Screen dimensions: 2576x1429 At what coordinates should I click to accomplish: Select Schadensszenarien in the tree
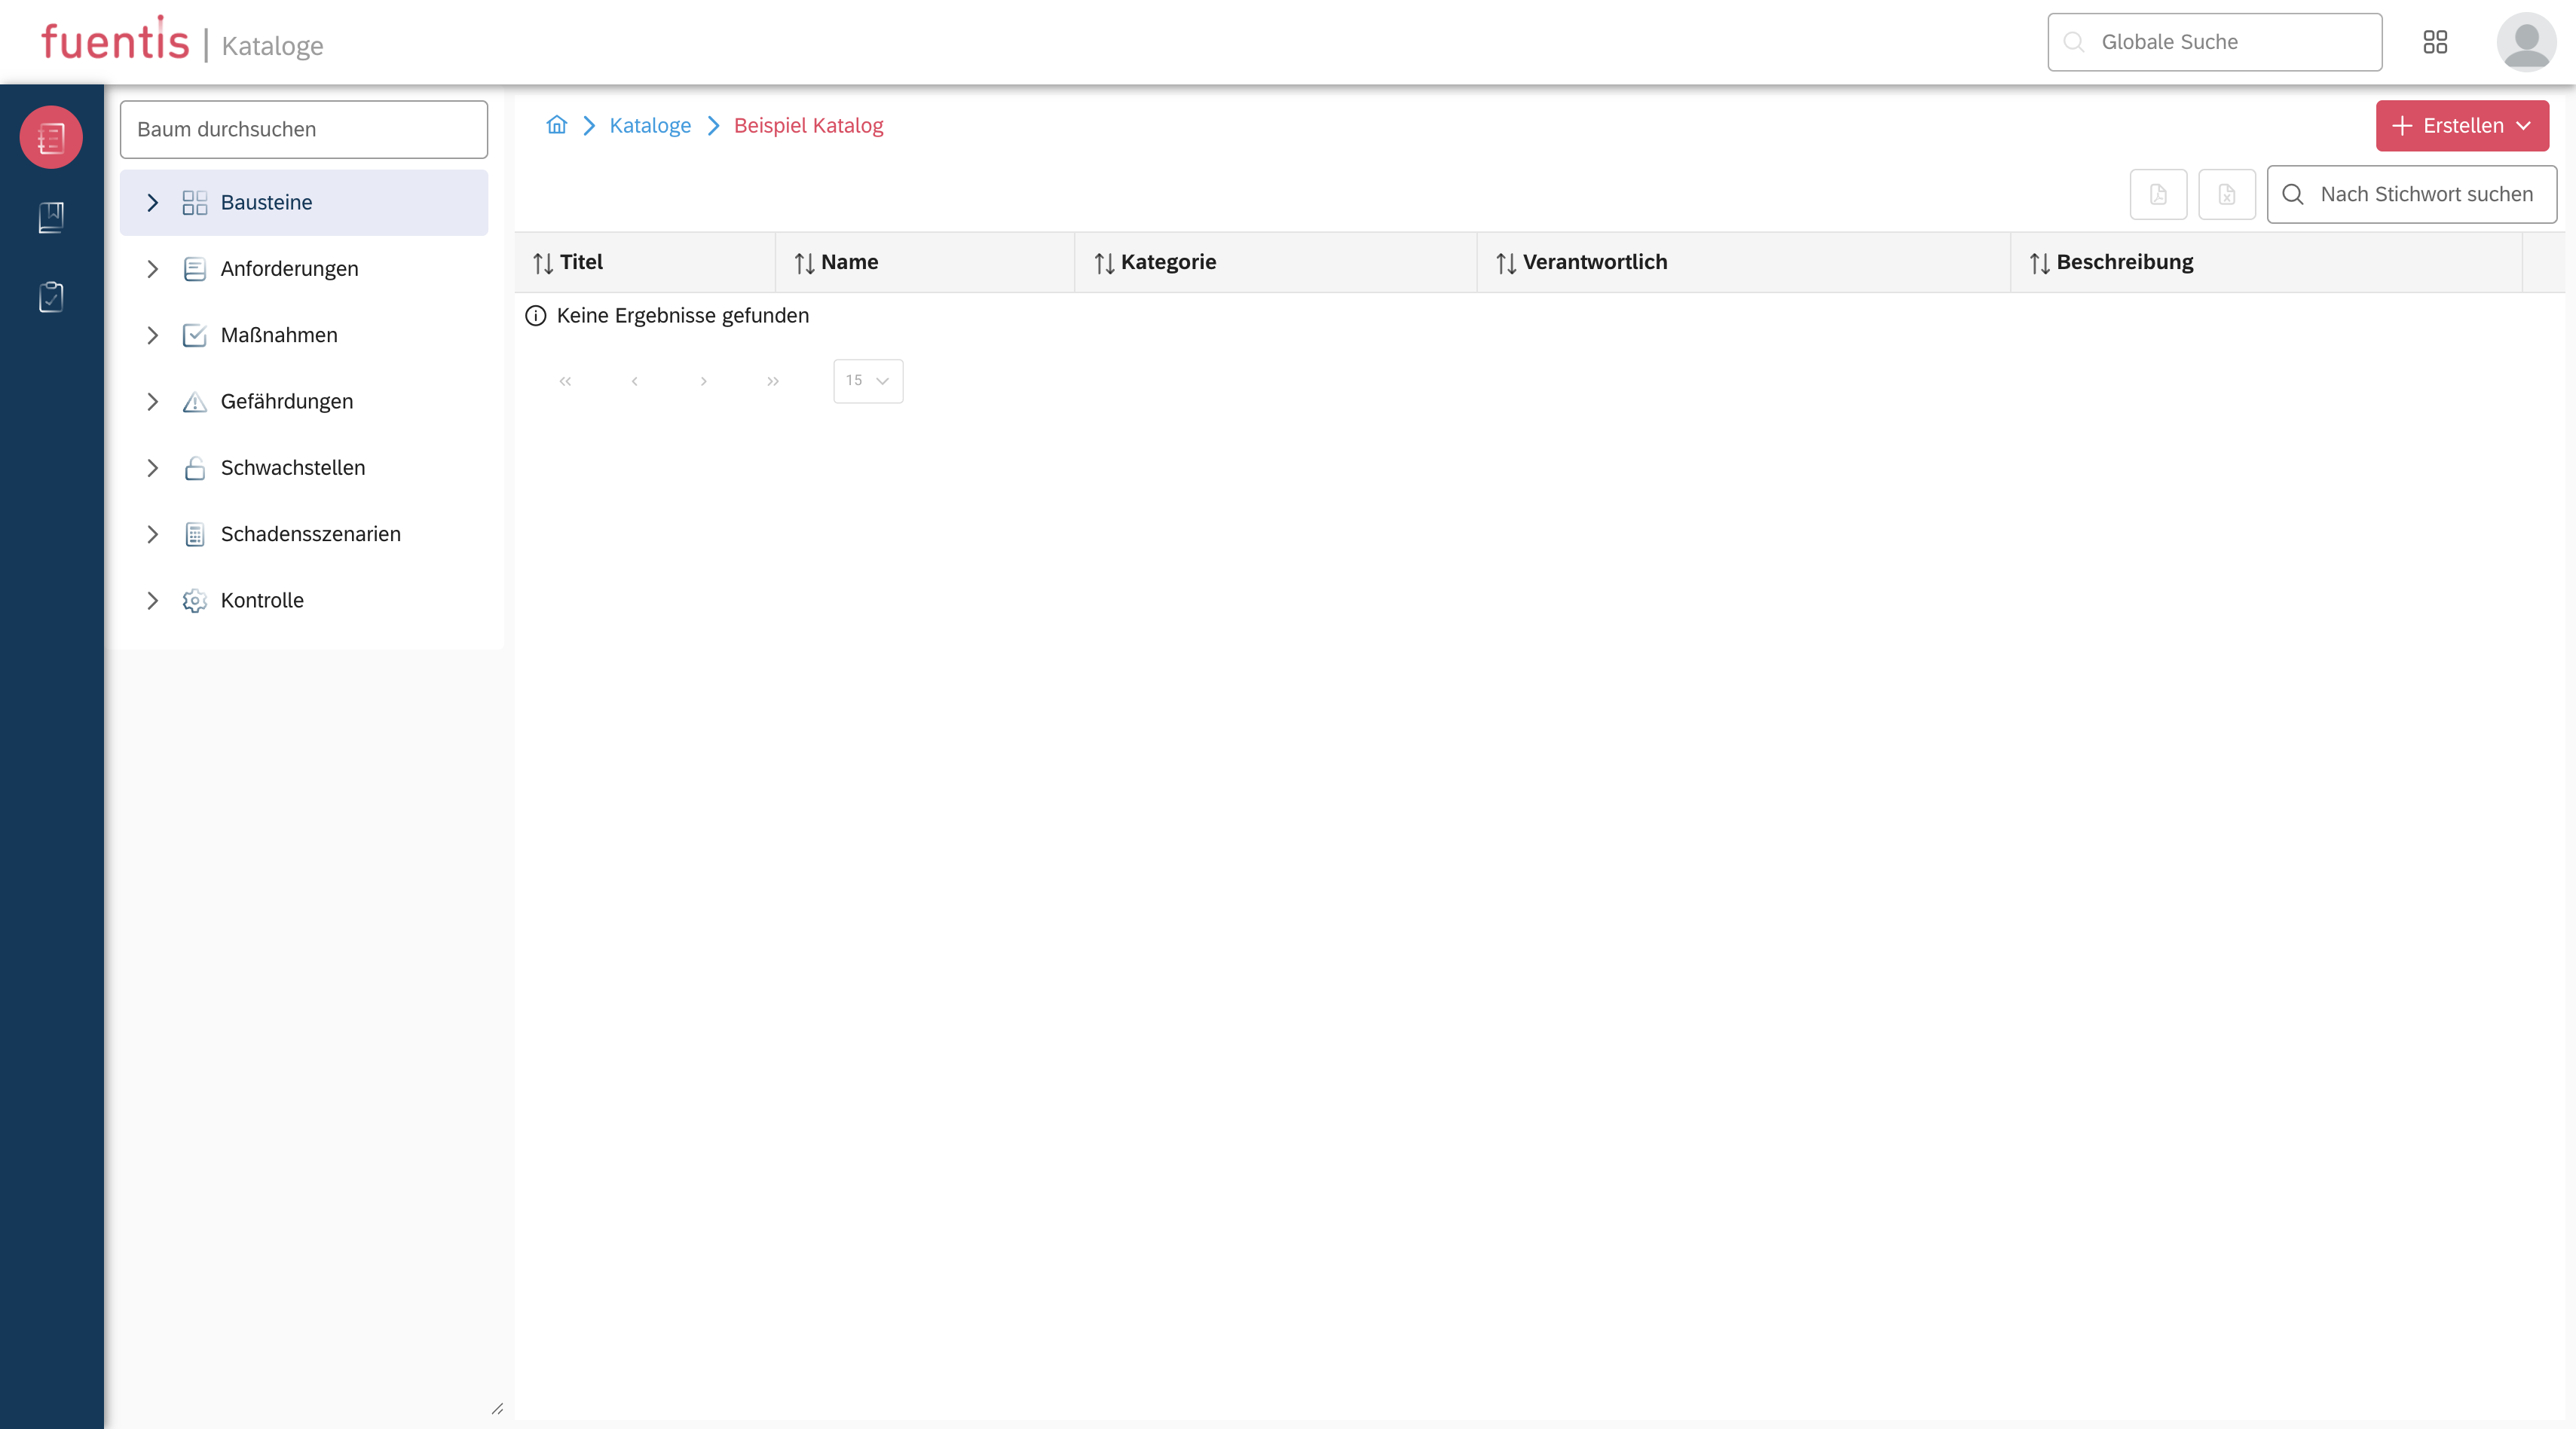[x=310, y=534]
